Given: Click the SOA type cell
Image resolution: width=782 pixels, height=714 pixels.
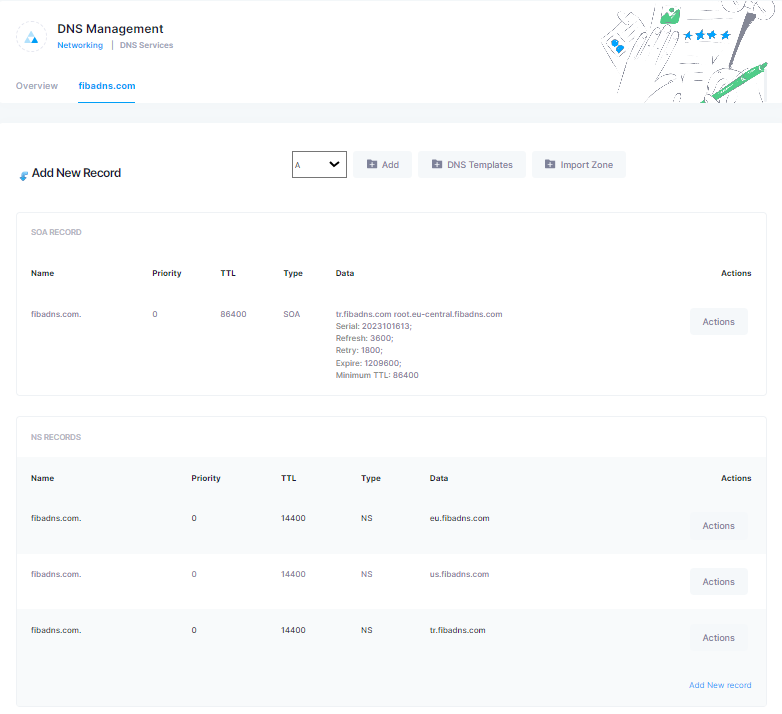Looking at the screenshot, I should pyautogui.click(x=292, y=314).
